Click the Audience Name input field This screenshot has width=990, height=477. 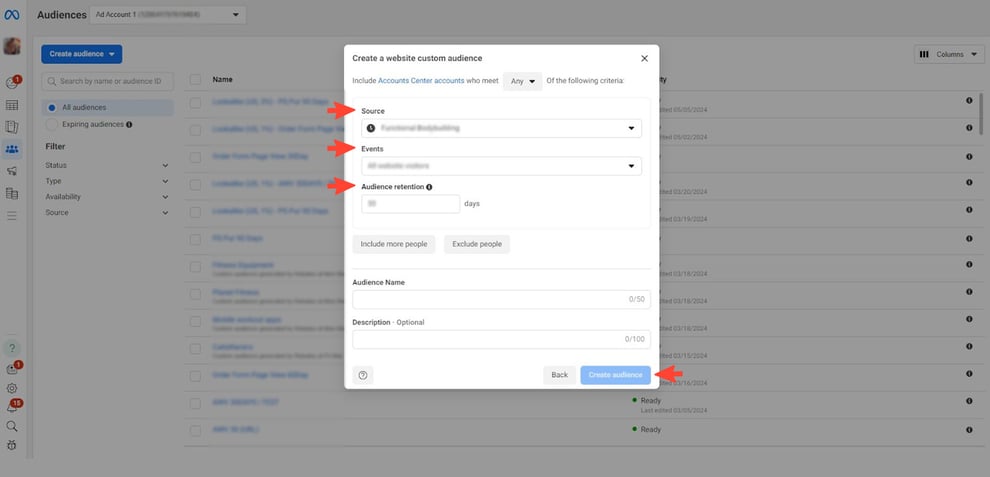click(501, 299)
